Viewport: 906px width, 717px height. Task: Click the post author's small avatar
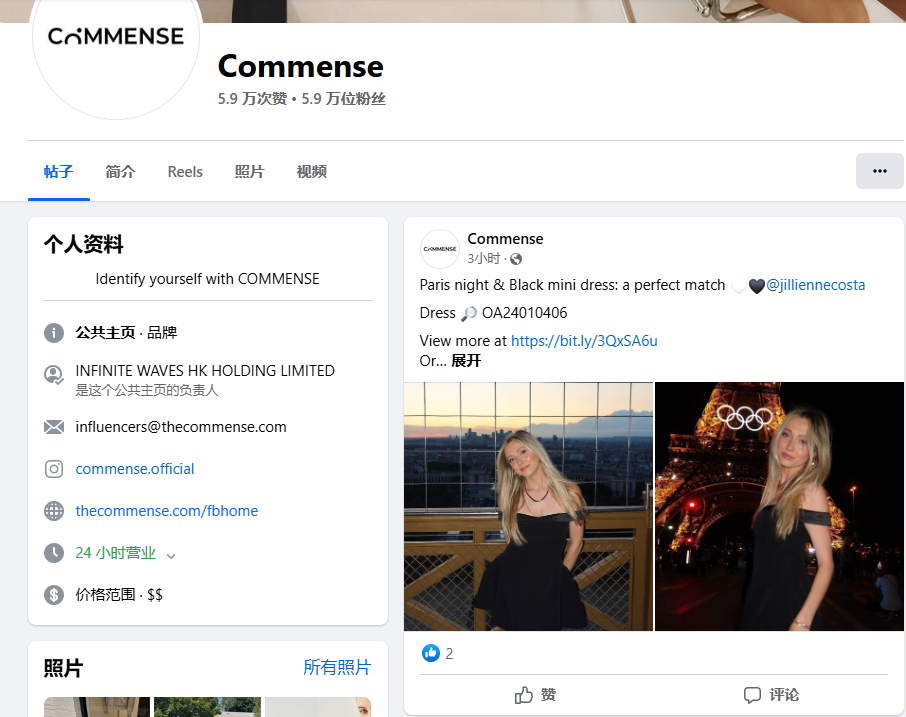point(439,248)
